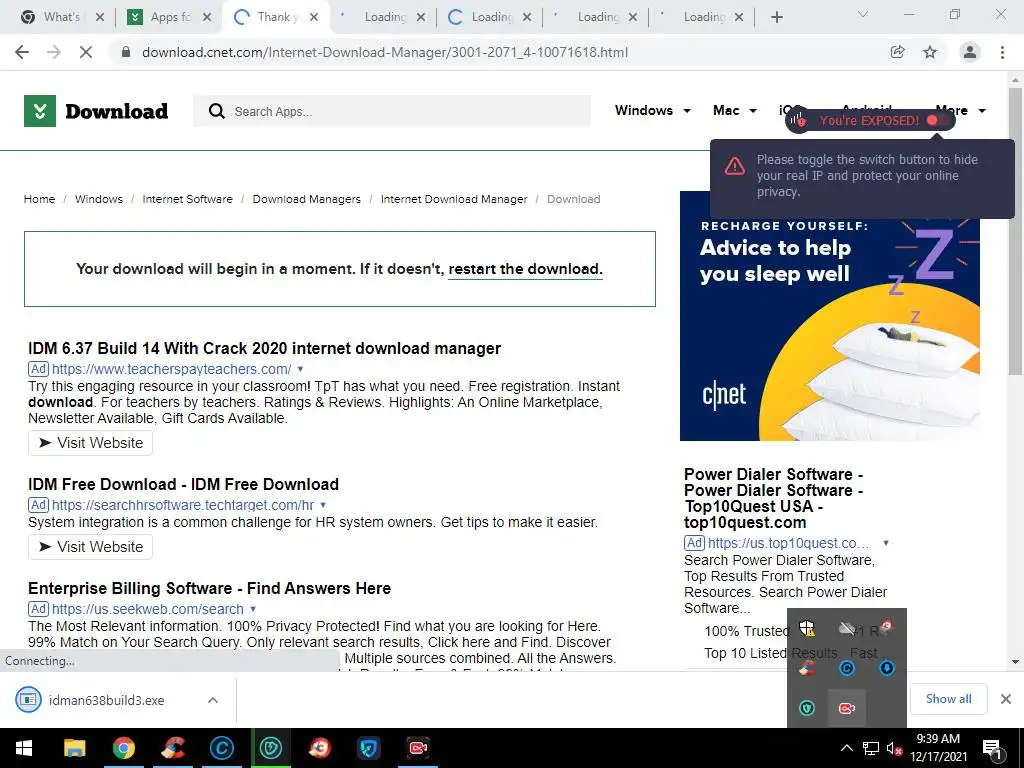This screenshot has width=1024, height=768.
Task: Click the padlock site info icon
Action: pos(126,52)
